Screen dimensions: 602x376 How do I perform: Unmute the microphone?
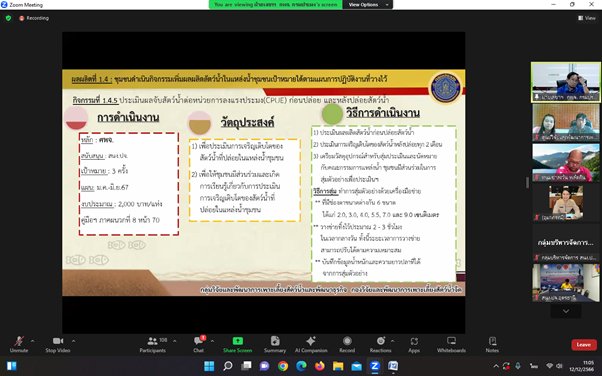(x=19, y=345)
